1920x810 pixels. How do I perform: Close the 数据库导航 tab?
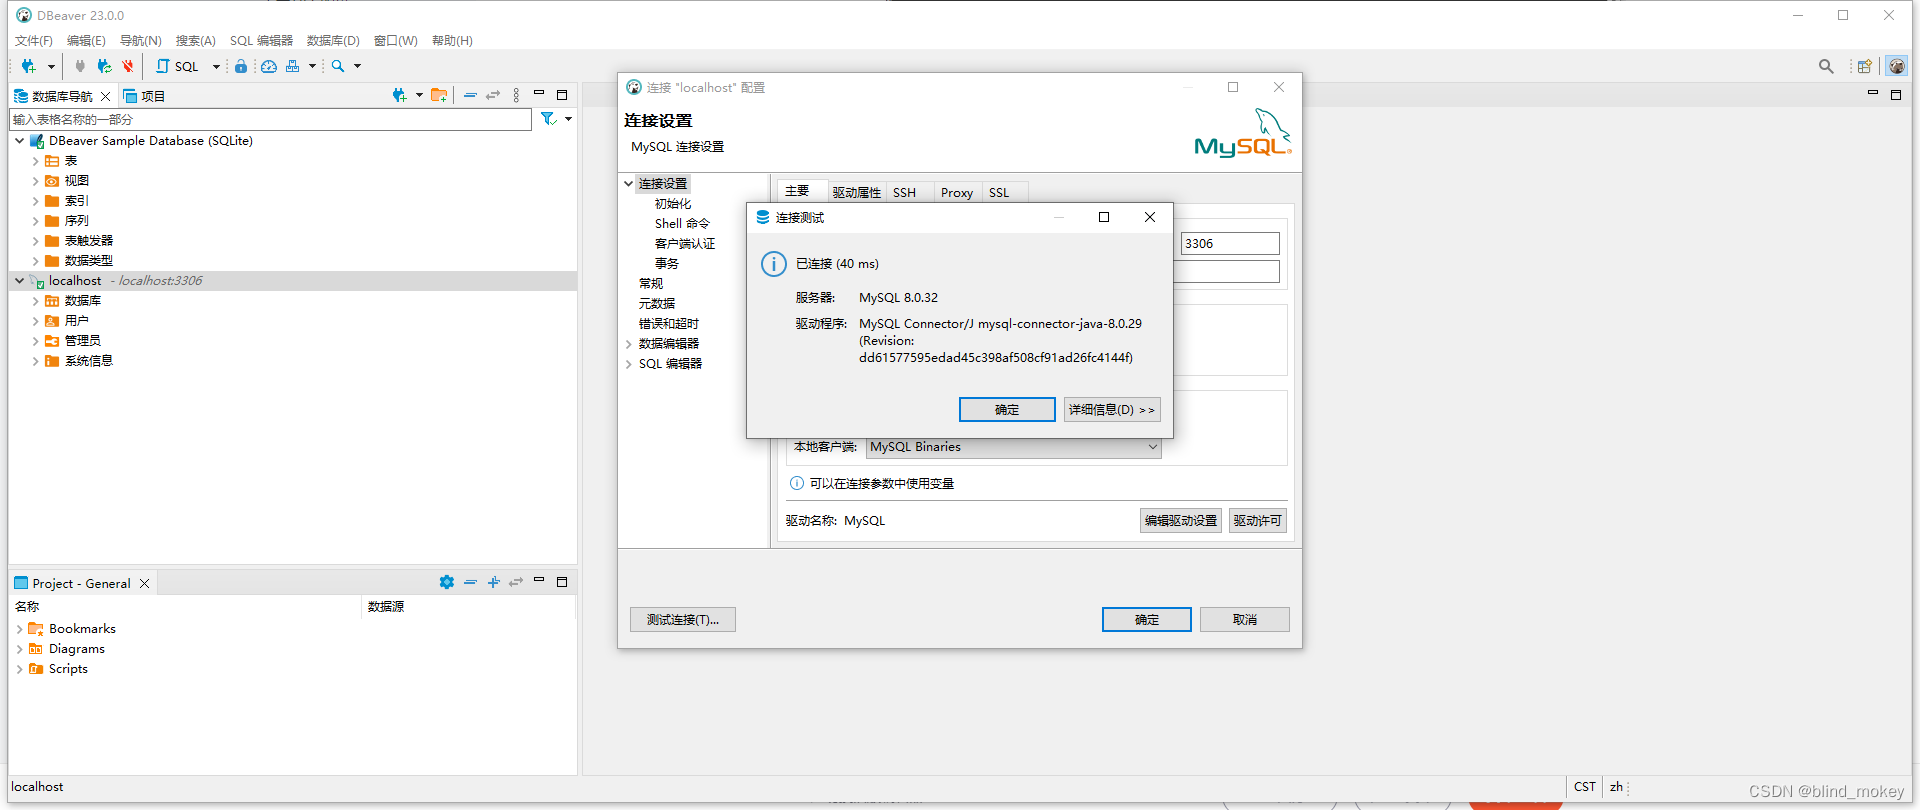(x=105, y=96)
